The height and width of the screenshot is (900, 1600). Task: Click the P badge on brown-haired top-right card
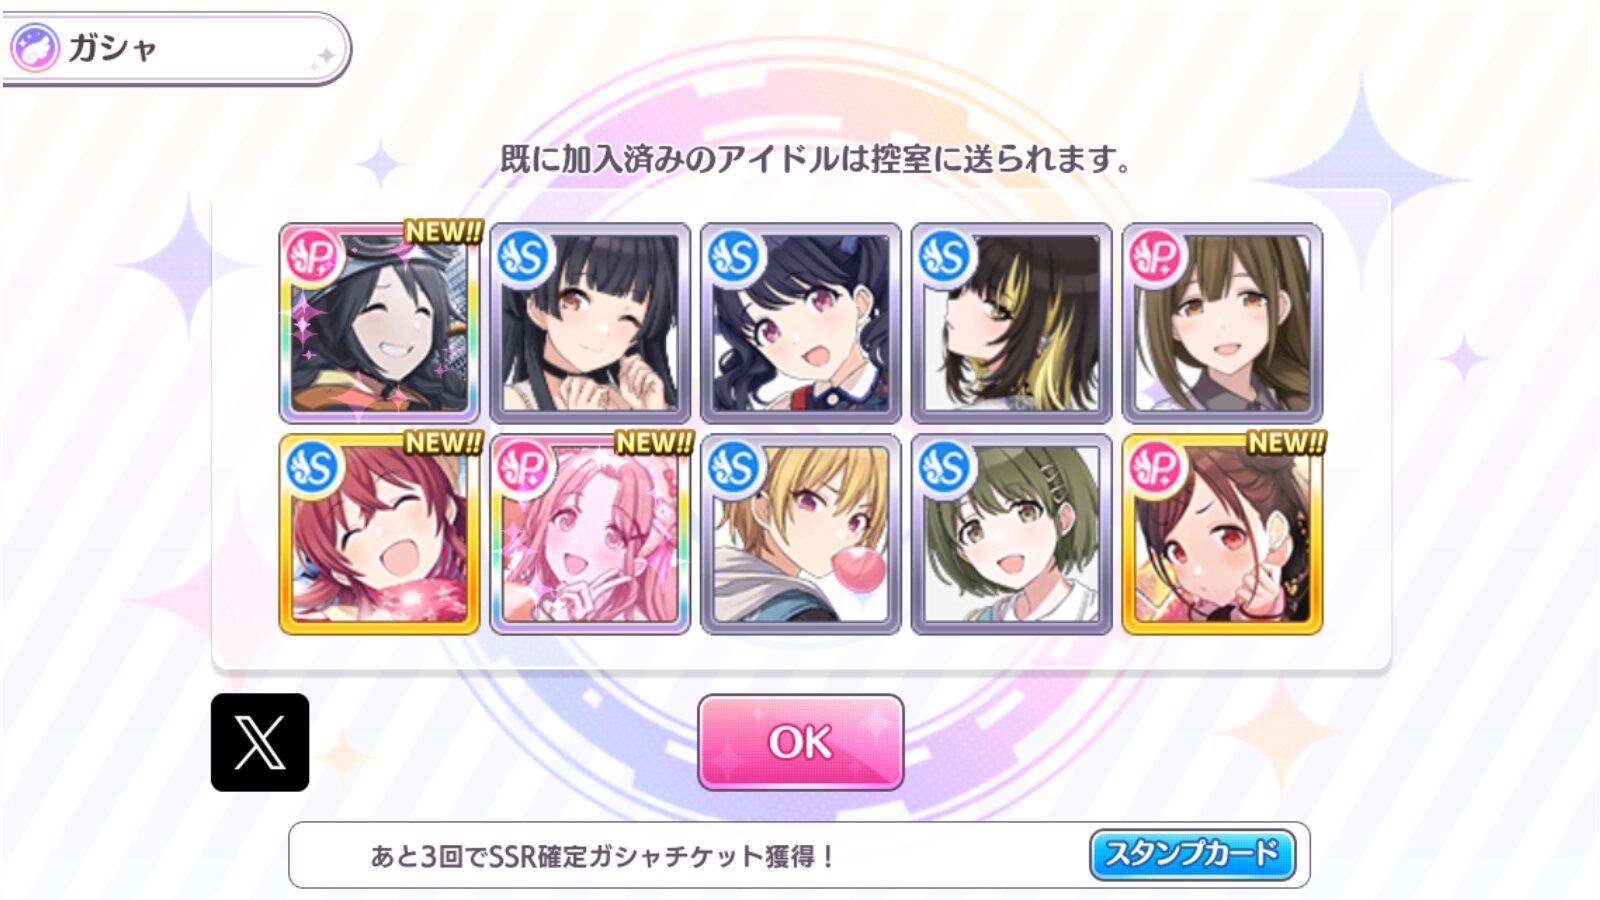pyautogui.click(x=1156, y=256)
